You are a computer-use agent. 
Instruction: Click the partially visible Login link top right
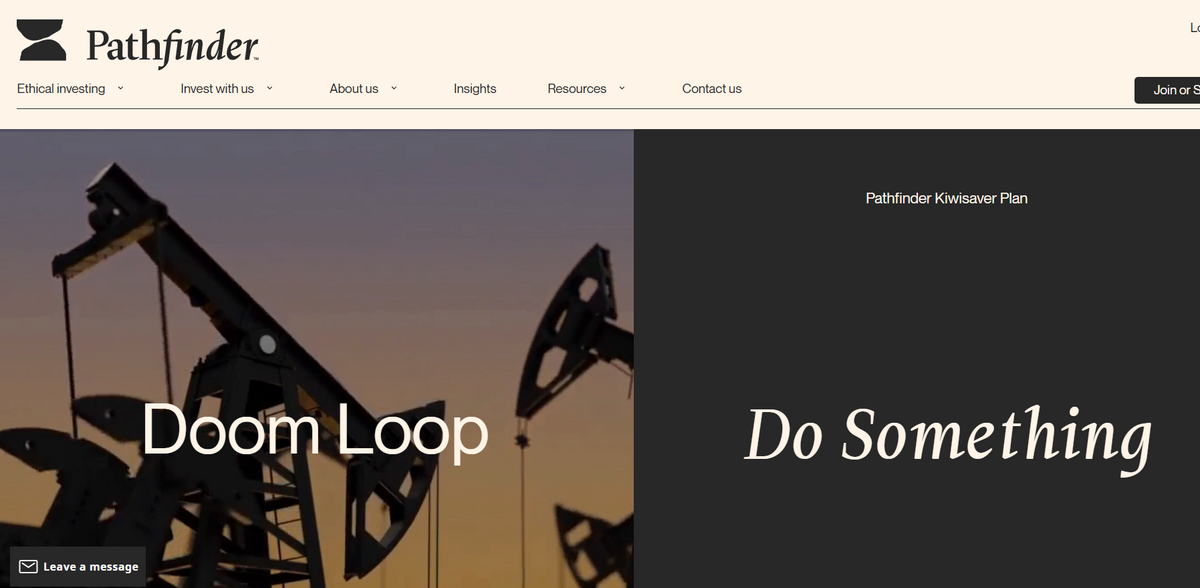pyautogui.click(x=1195, y=28)
